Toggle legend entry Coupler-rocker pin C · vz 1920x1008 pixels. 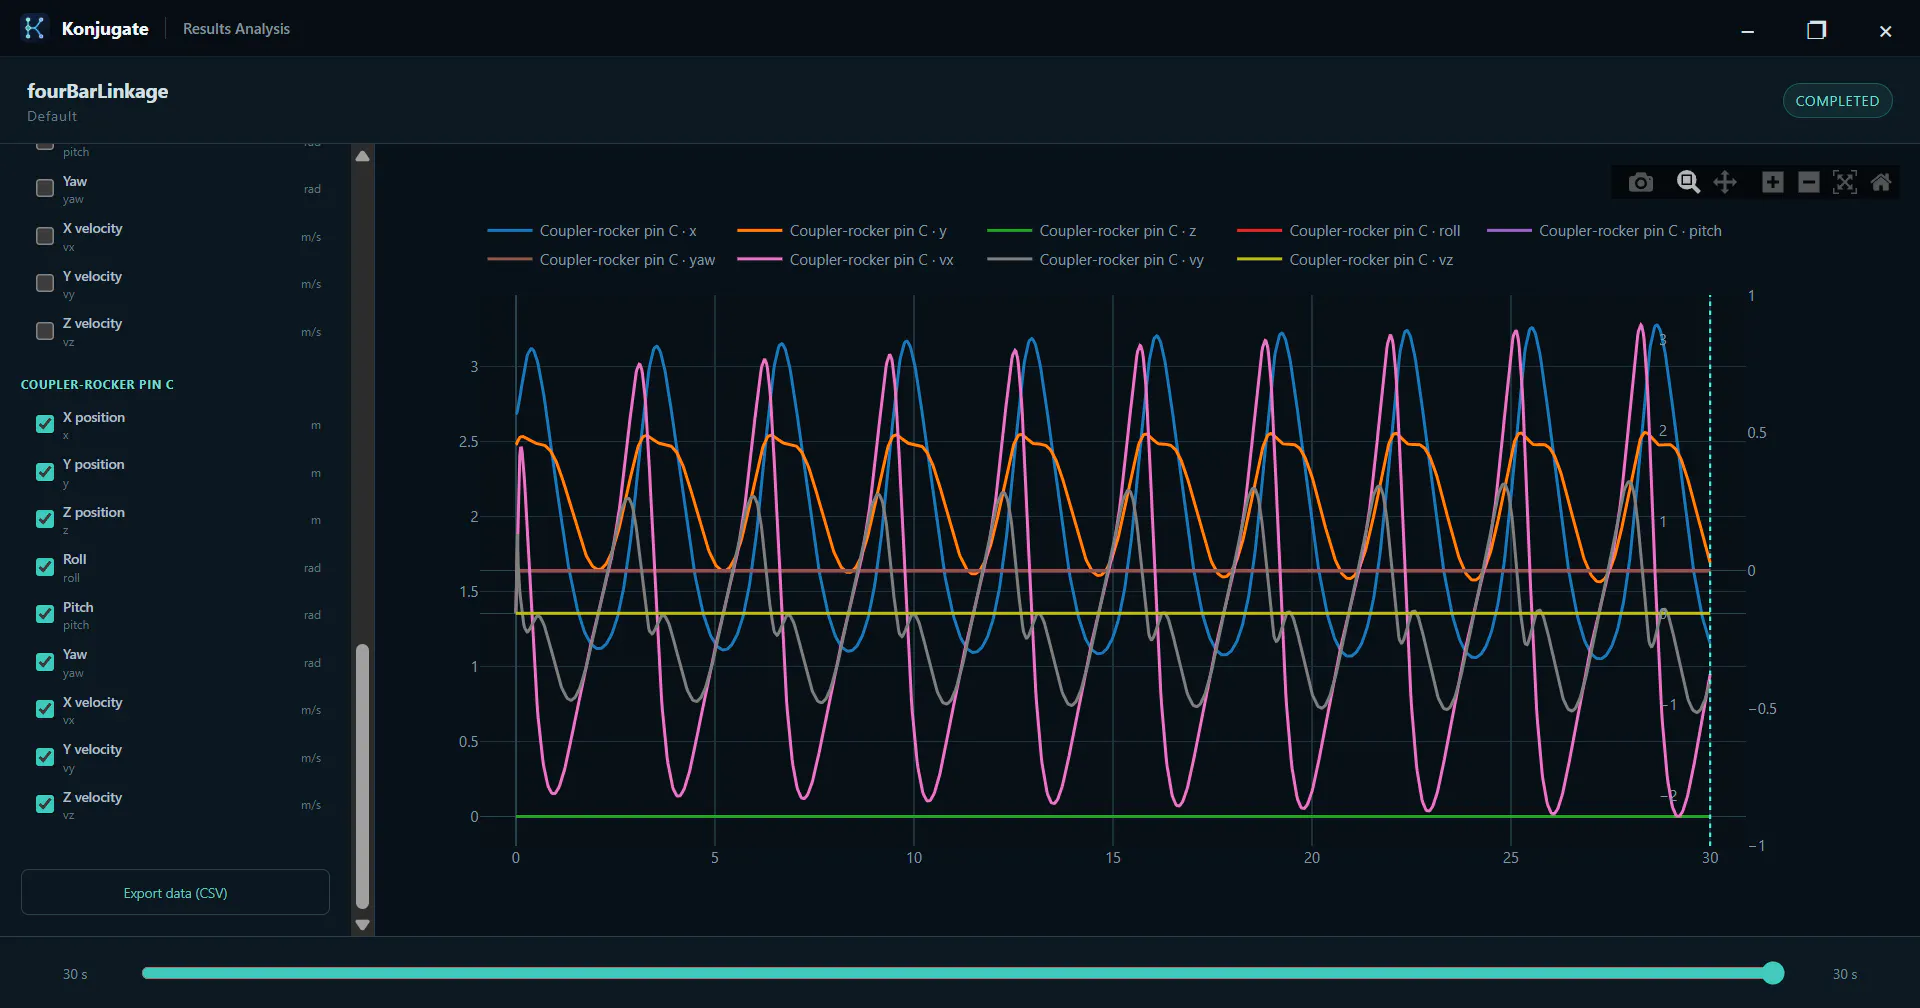tap(1346, 260)
